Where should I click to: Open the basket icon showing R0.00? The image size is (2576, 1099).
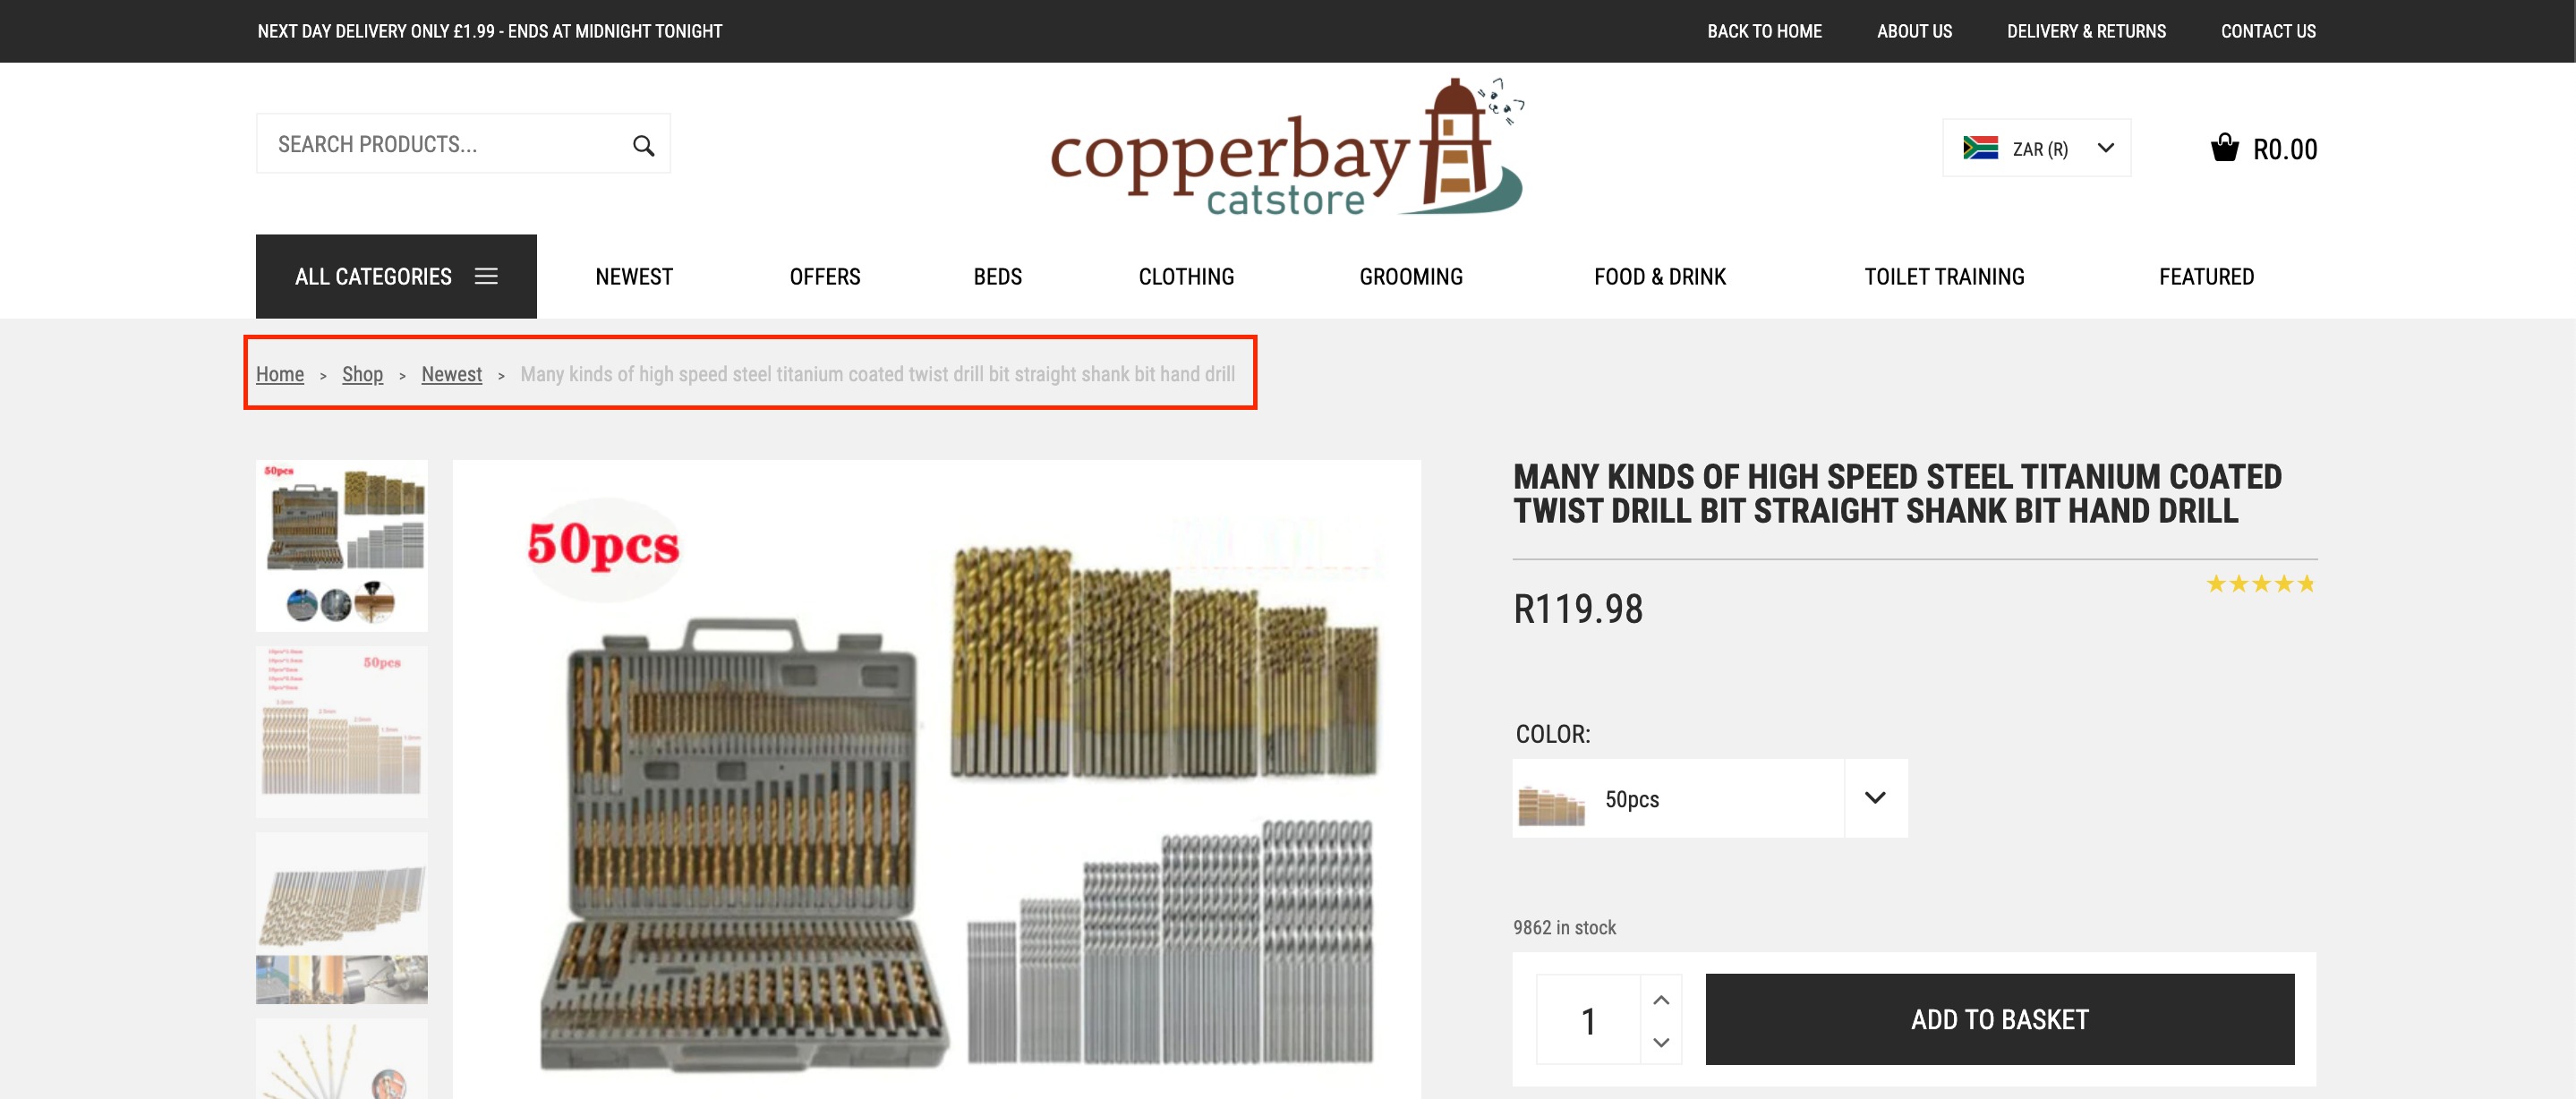click(x=2224, y=148)
